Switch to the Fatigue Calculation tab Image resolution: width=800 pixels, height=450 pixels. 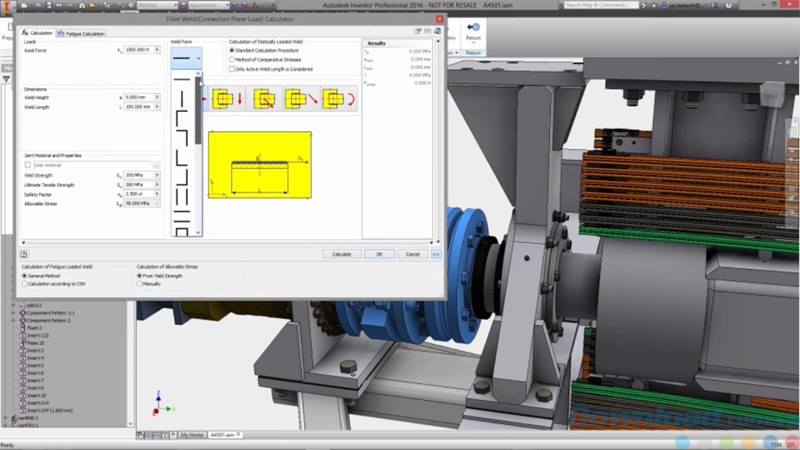(x=80, y=32)
